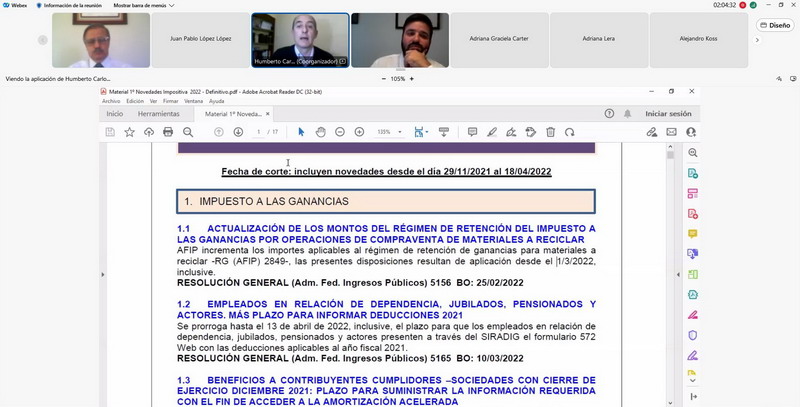Viewport: 800px width, 407px height.
Task: Decrease shared view zoom from 105%
Action: click(384, 79)
